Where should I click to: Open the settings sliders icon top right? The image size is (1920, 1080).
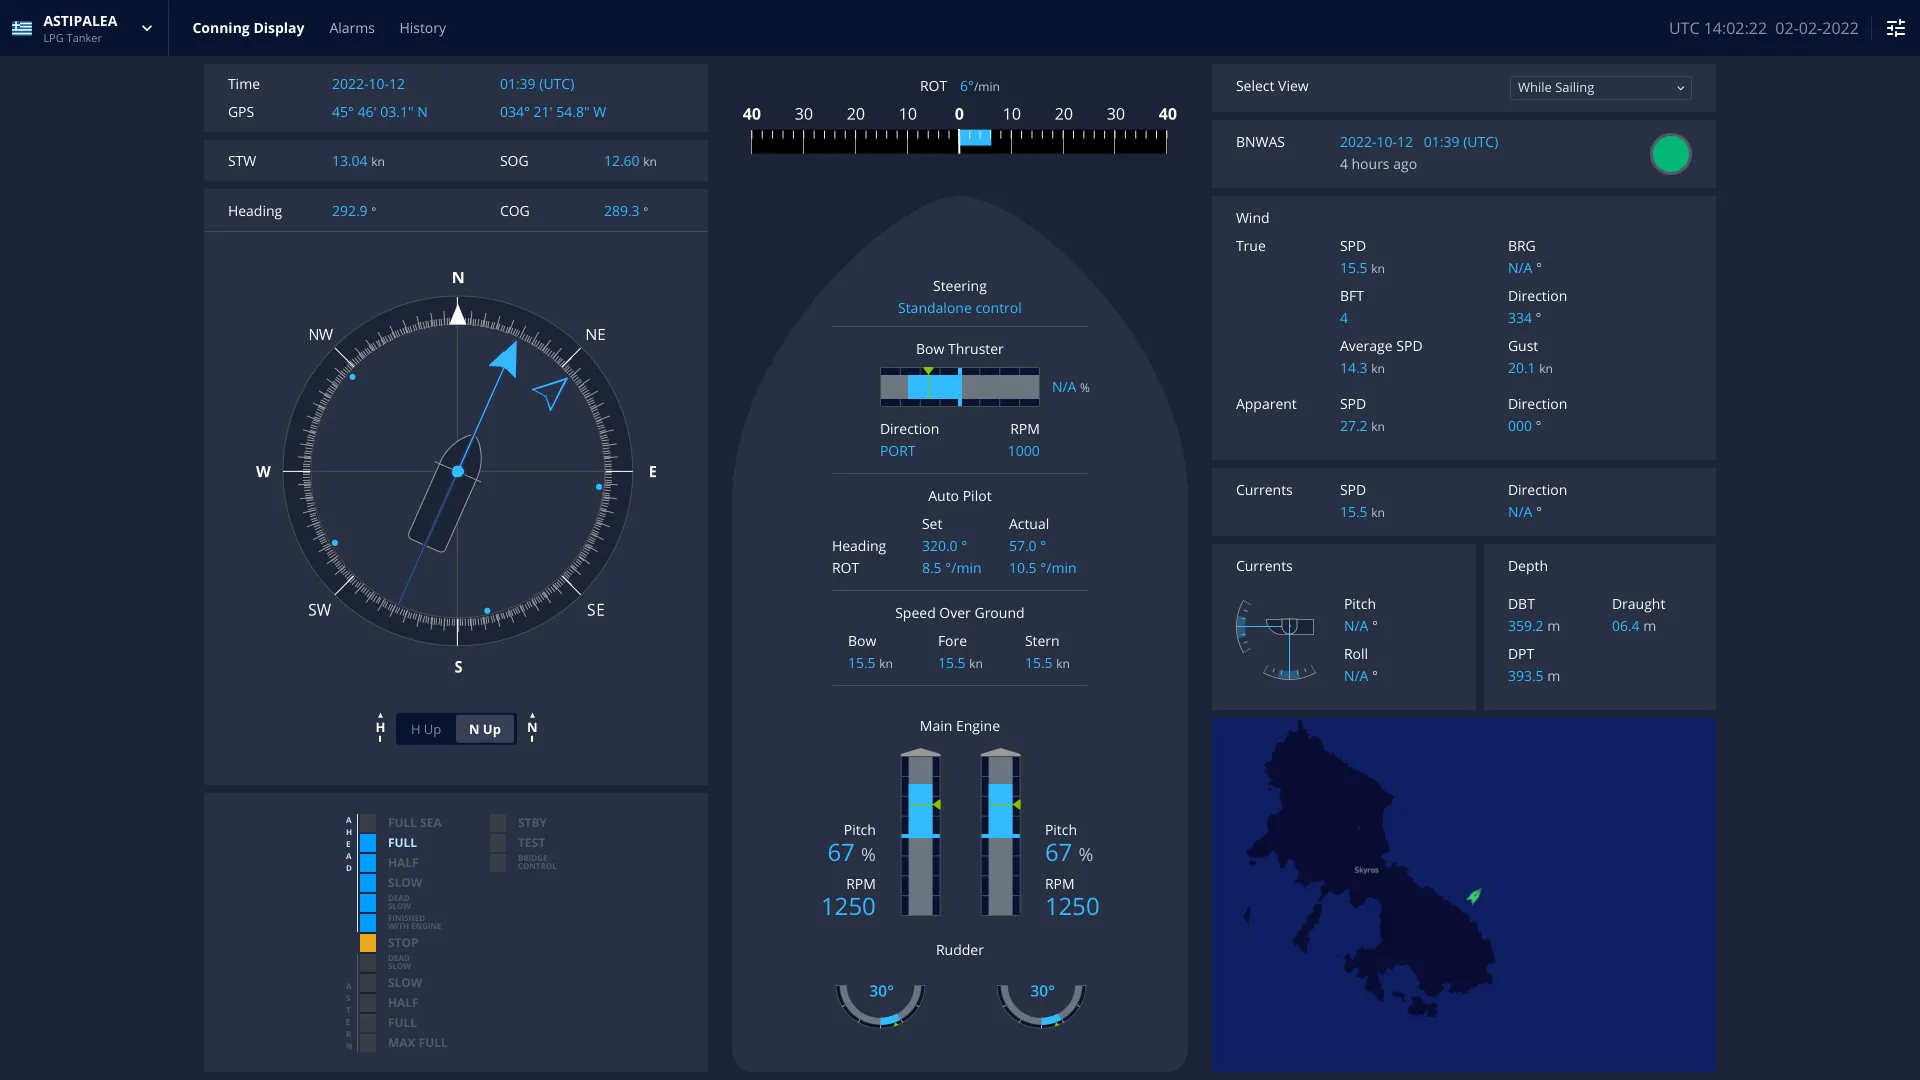tap(1896, 28)
